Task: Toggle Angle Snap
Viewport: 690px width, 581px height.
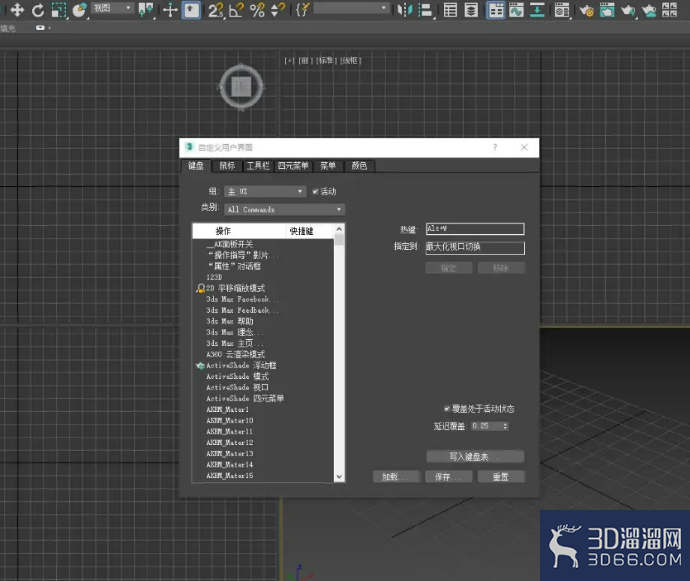Action: (236, 10)
